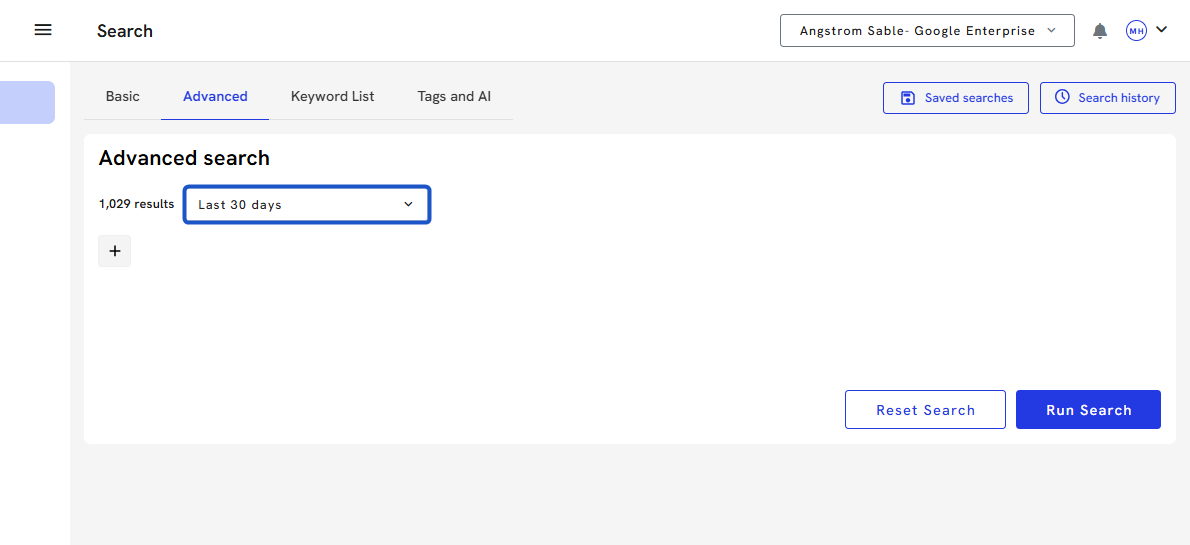
Task: Click Reset Search to clear criteria
Action: (x=925, y=410)
